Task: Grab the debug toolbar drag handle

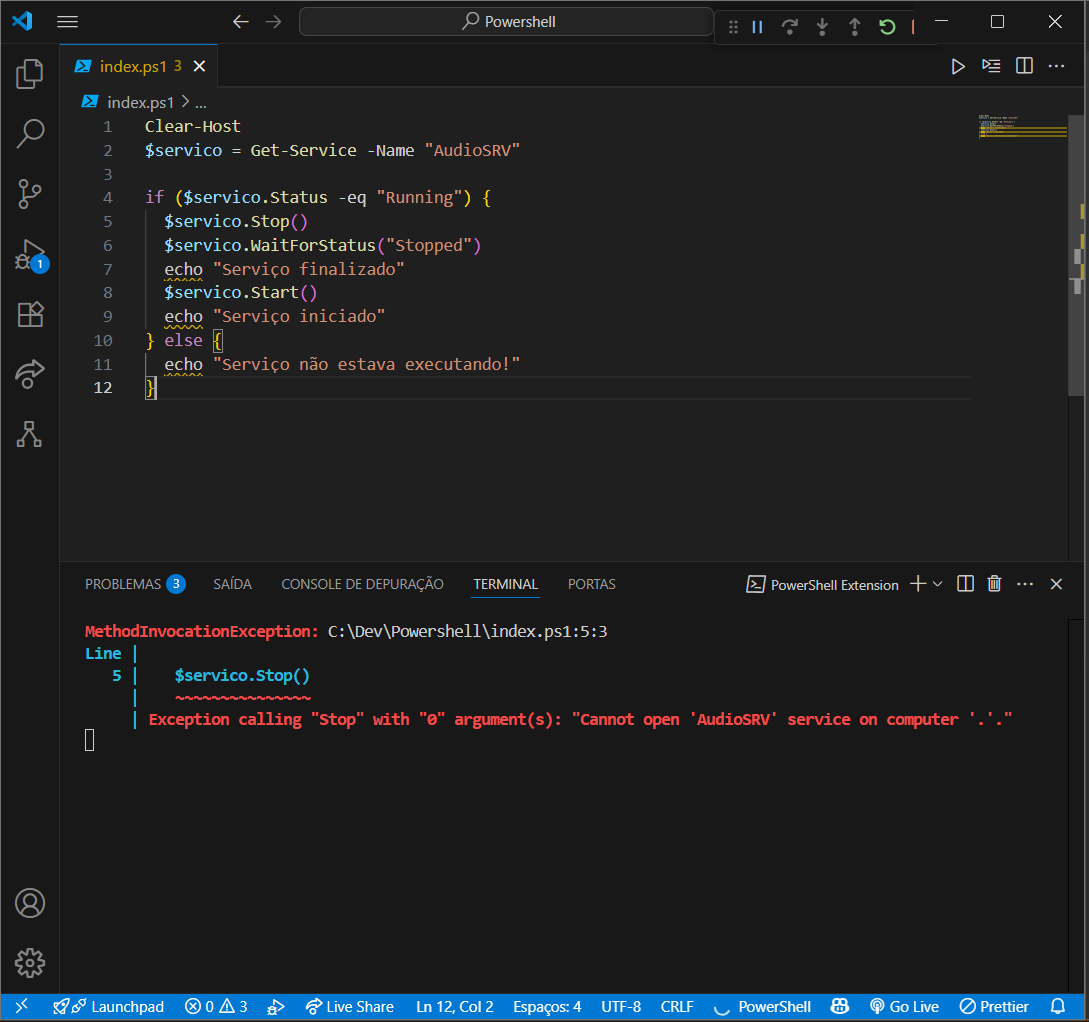Action: tap(733, 27)
